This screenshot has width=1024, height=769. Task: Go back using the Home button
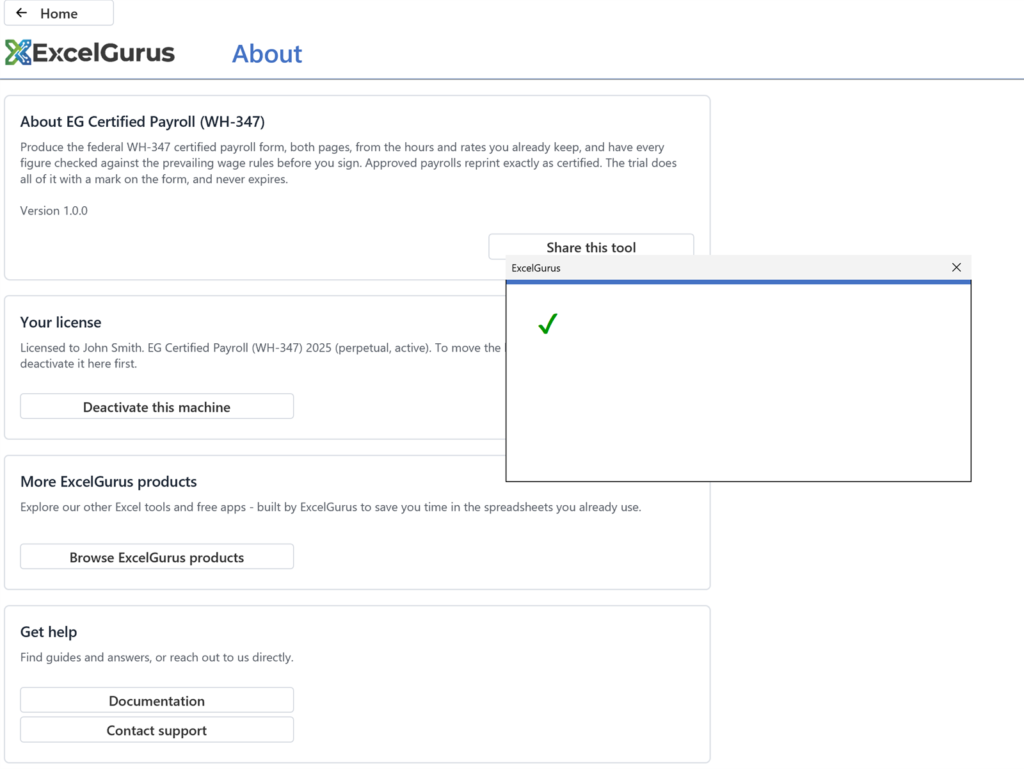(58, 13)
